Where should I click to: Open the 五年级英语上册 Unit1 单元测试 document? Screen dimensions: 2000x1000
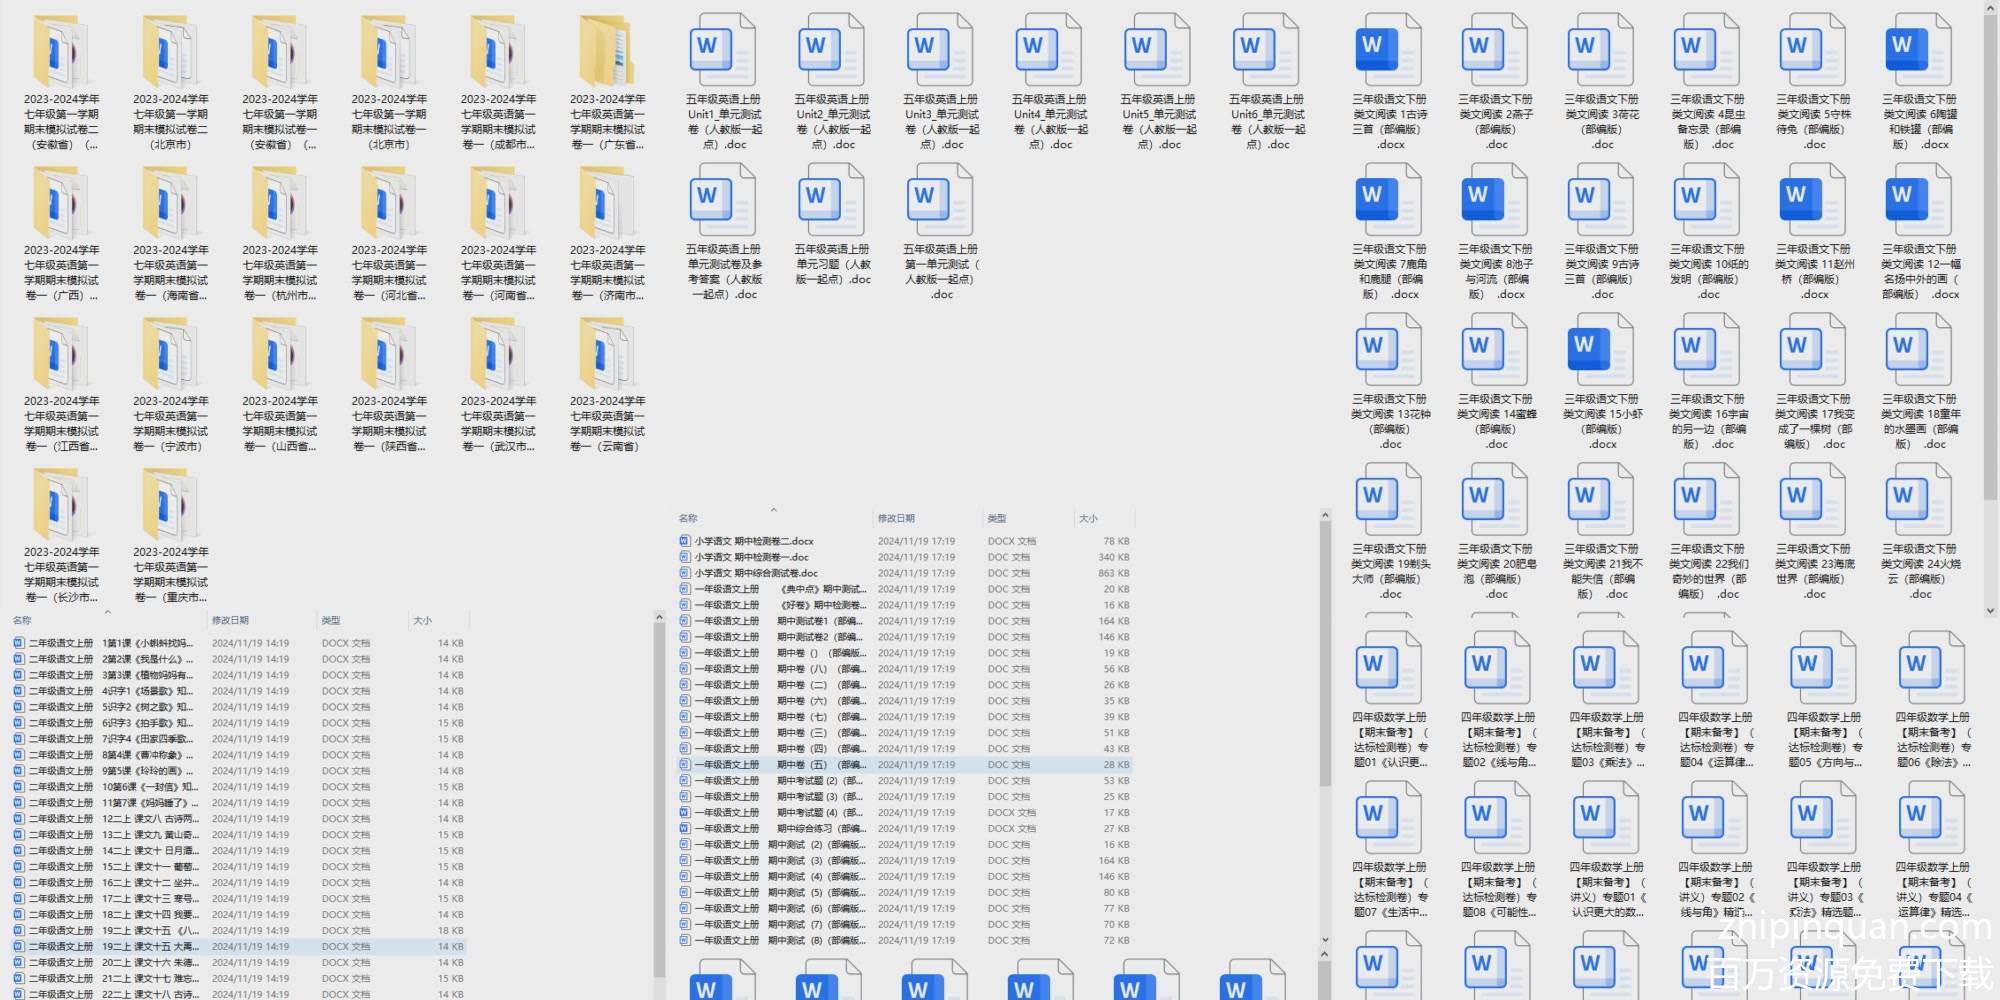coord(723,50)
